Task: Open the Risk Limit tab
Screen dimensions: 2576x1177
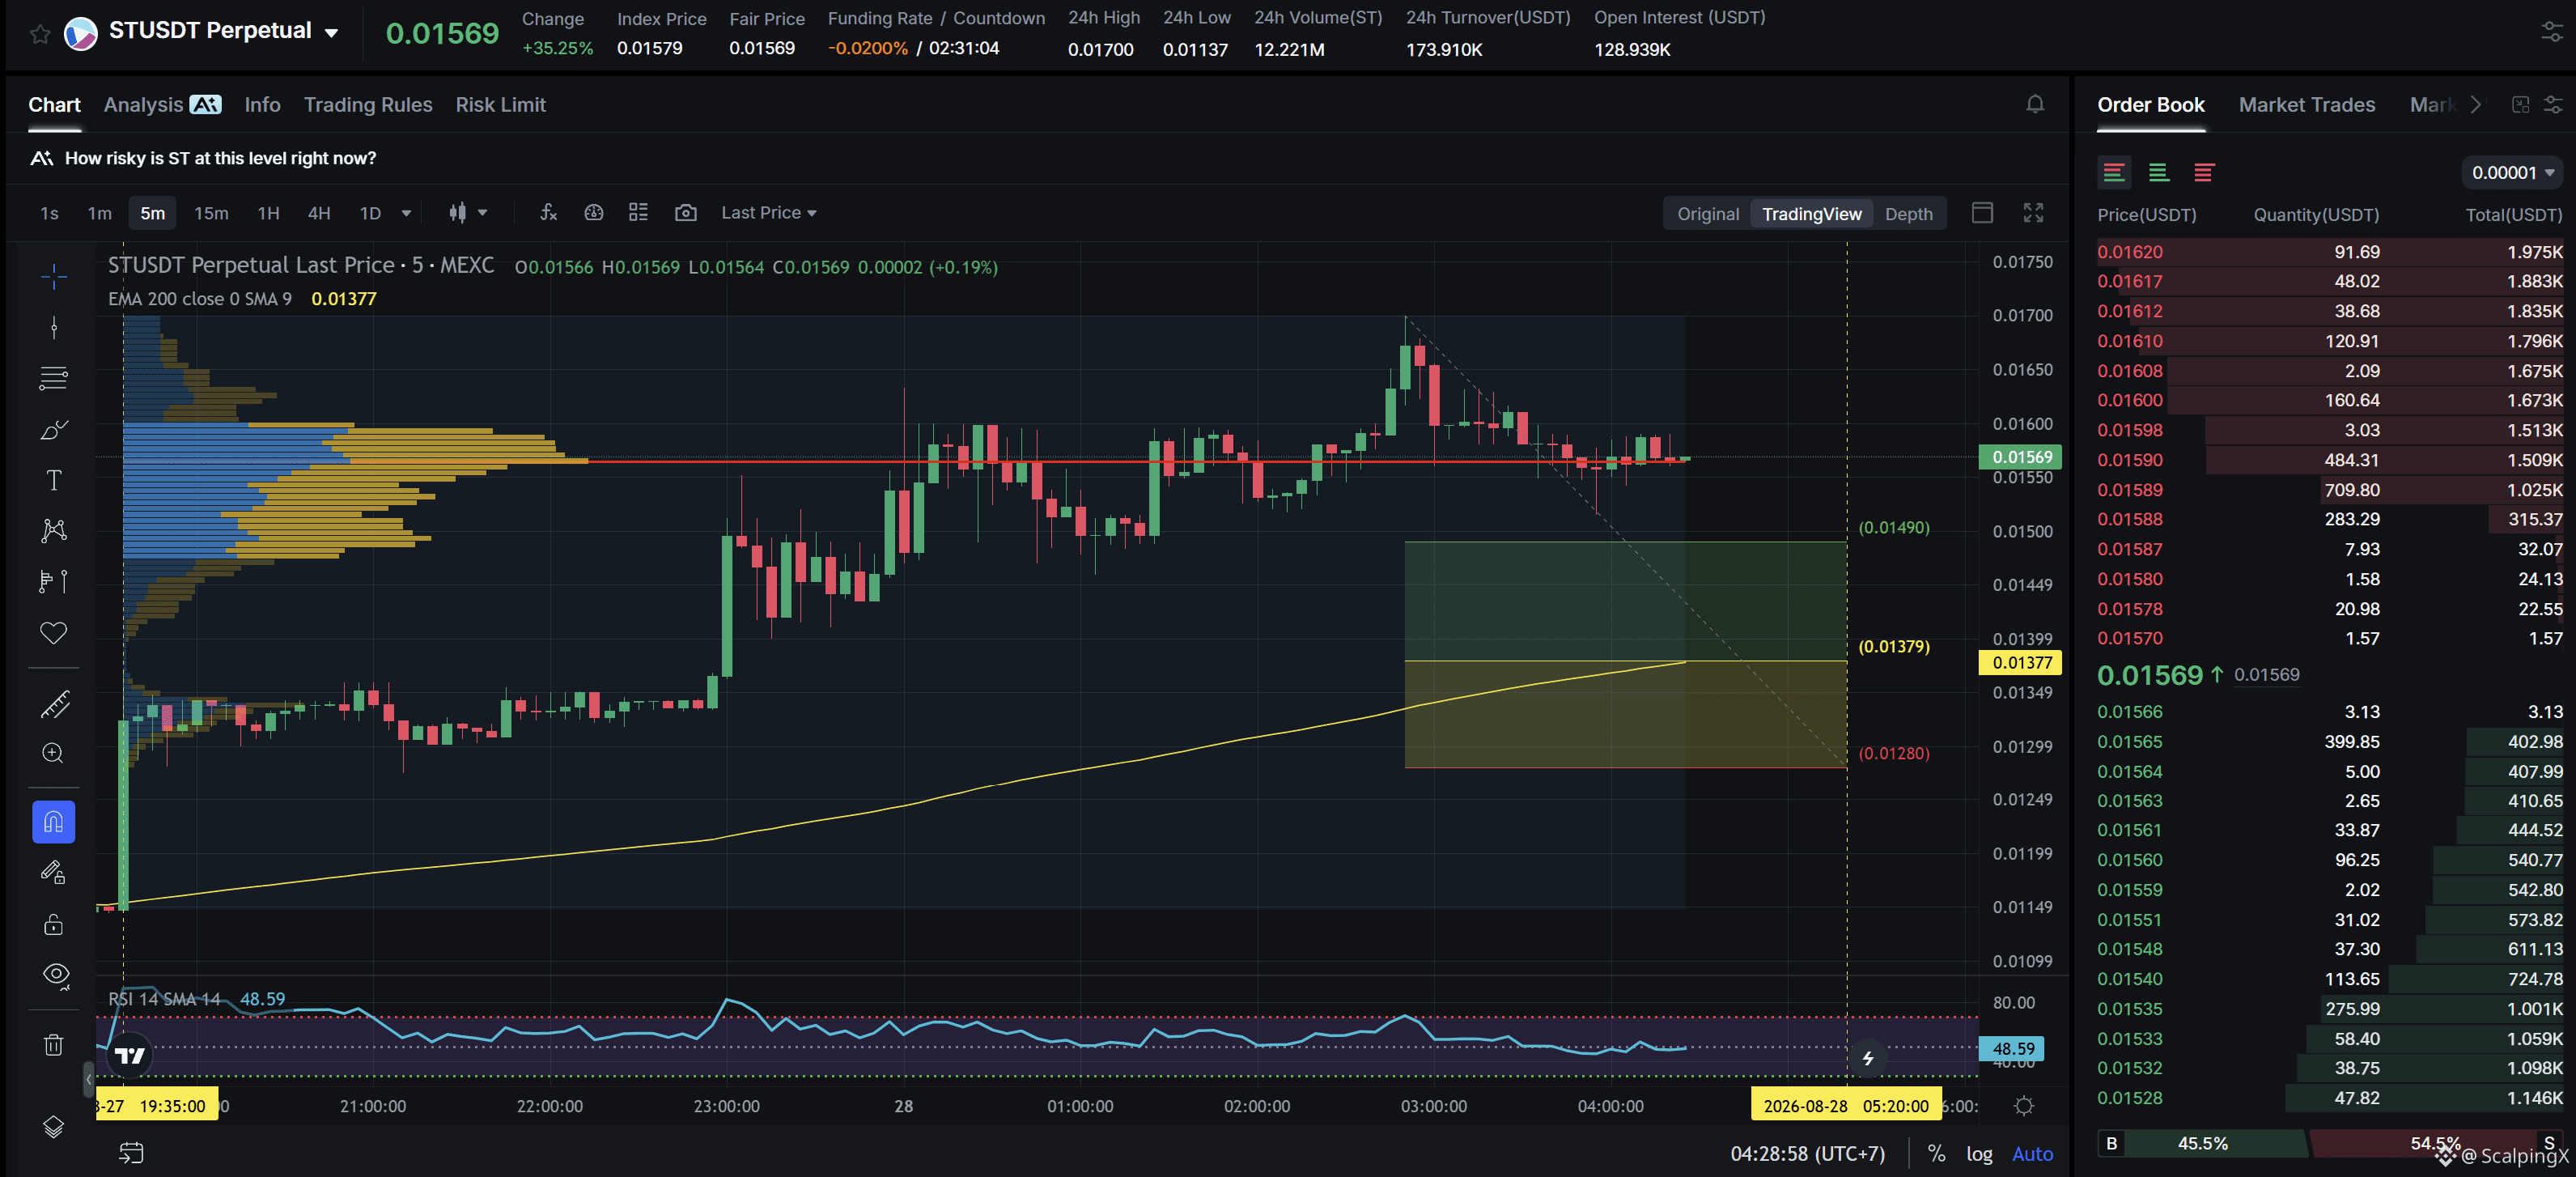Action: tap(500, 105)
